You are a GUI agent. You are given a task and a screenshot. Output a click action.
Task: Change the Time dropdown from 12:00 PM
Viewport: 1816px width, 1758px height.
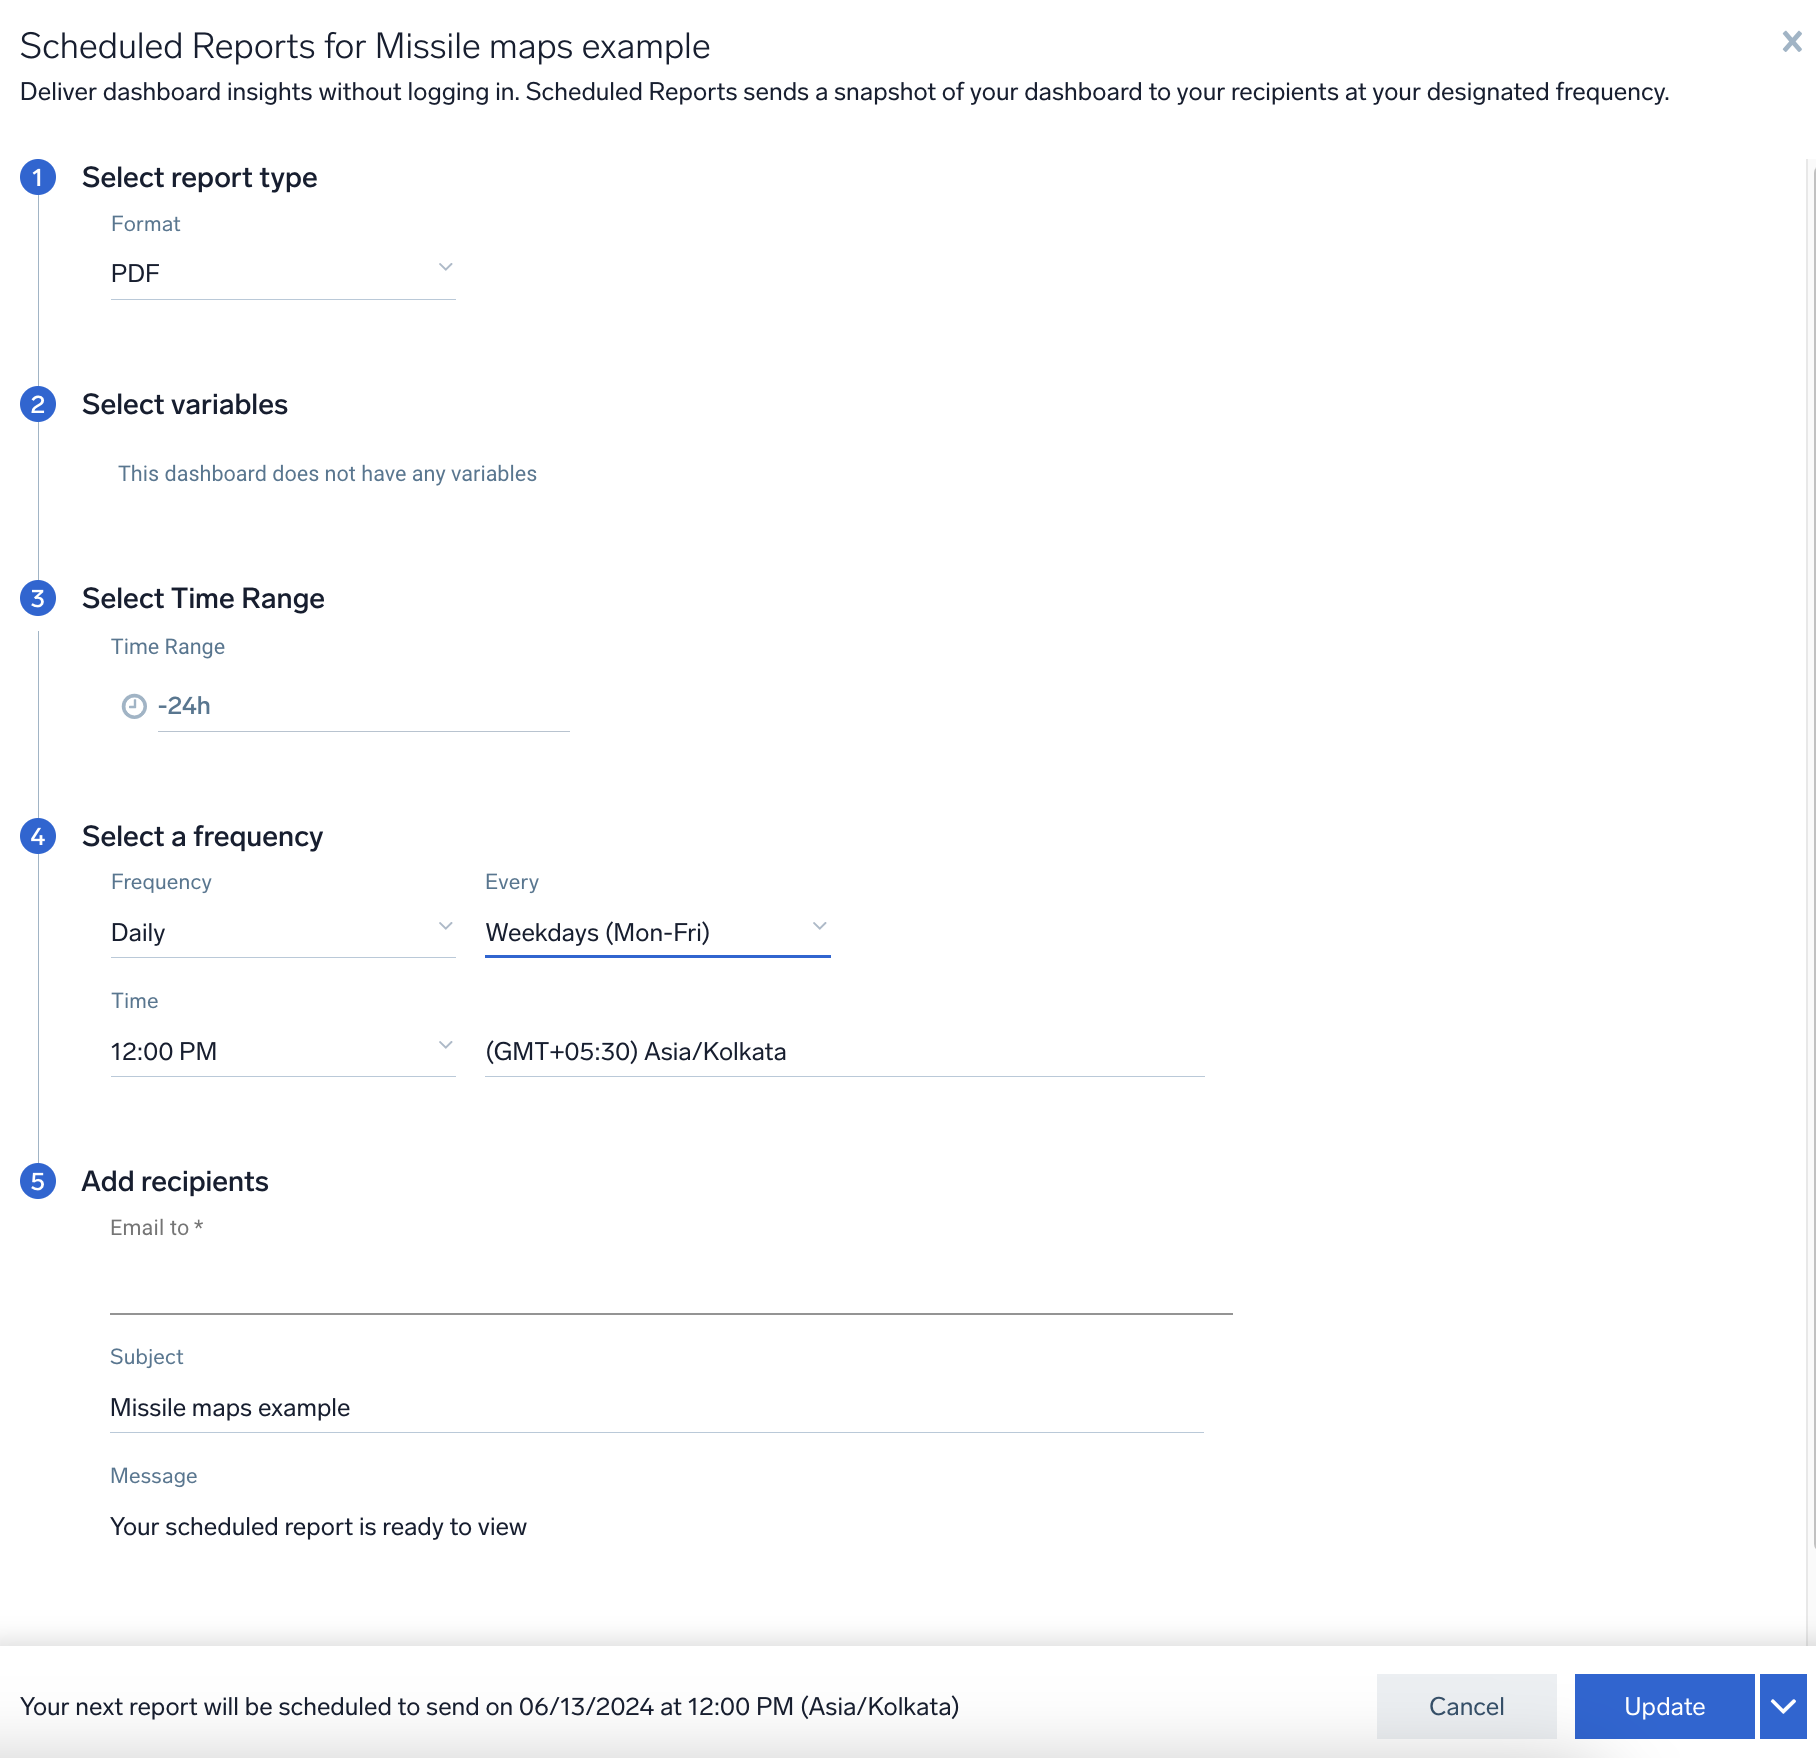point(282,1051)
